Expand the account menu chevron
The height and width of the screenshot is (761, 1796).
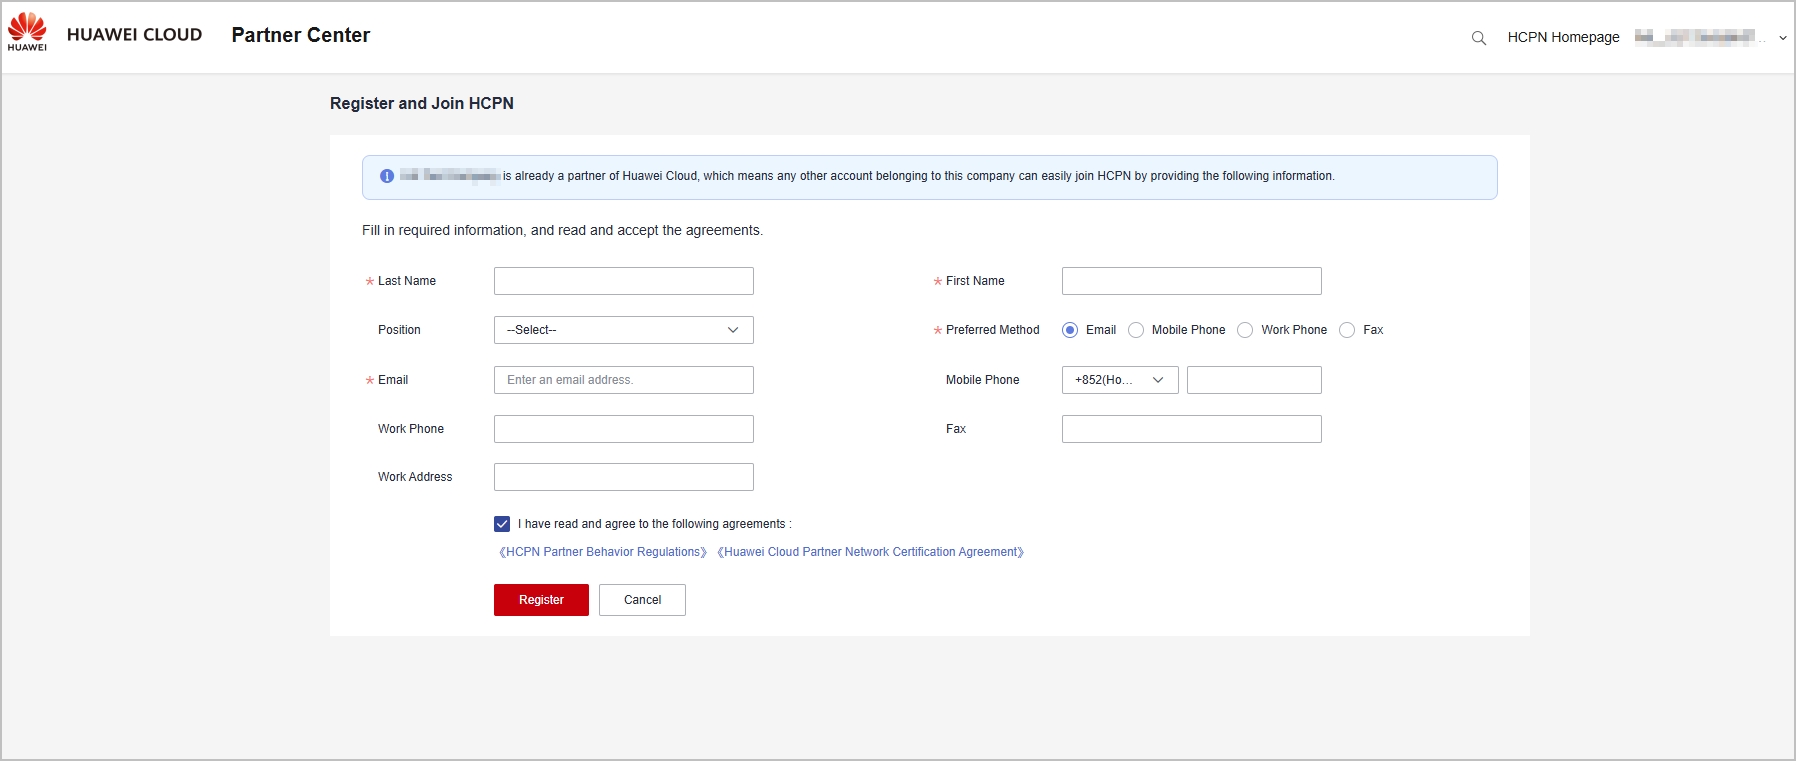1783,38
